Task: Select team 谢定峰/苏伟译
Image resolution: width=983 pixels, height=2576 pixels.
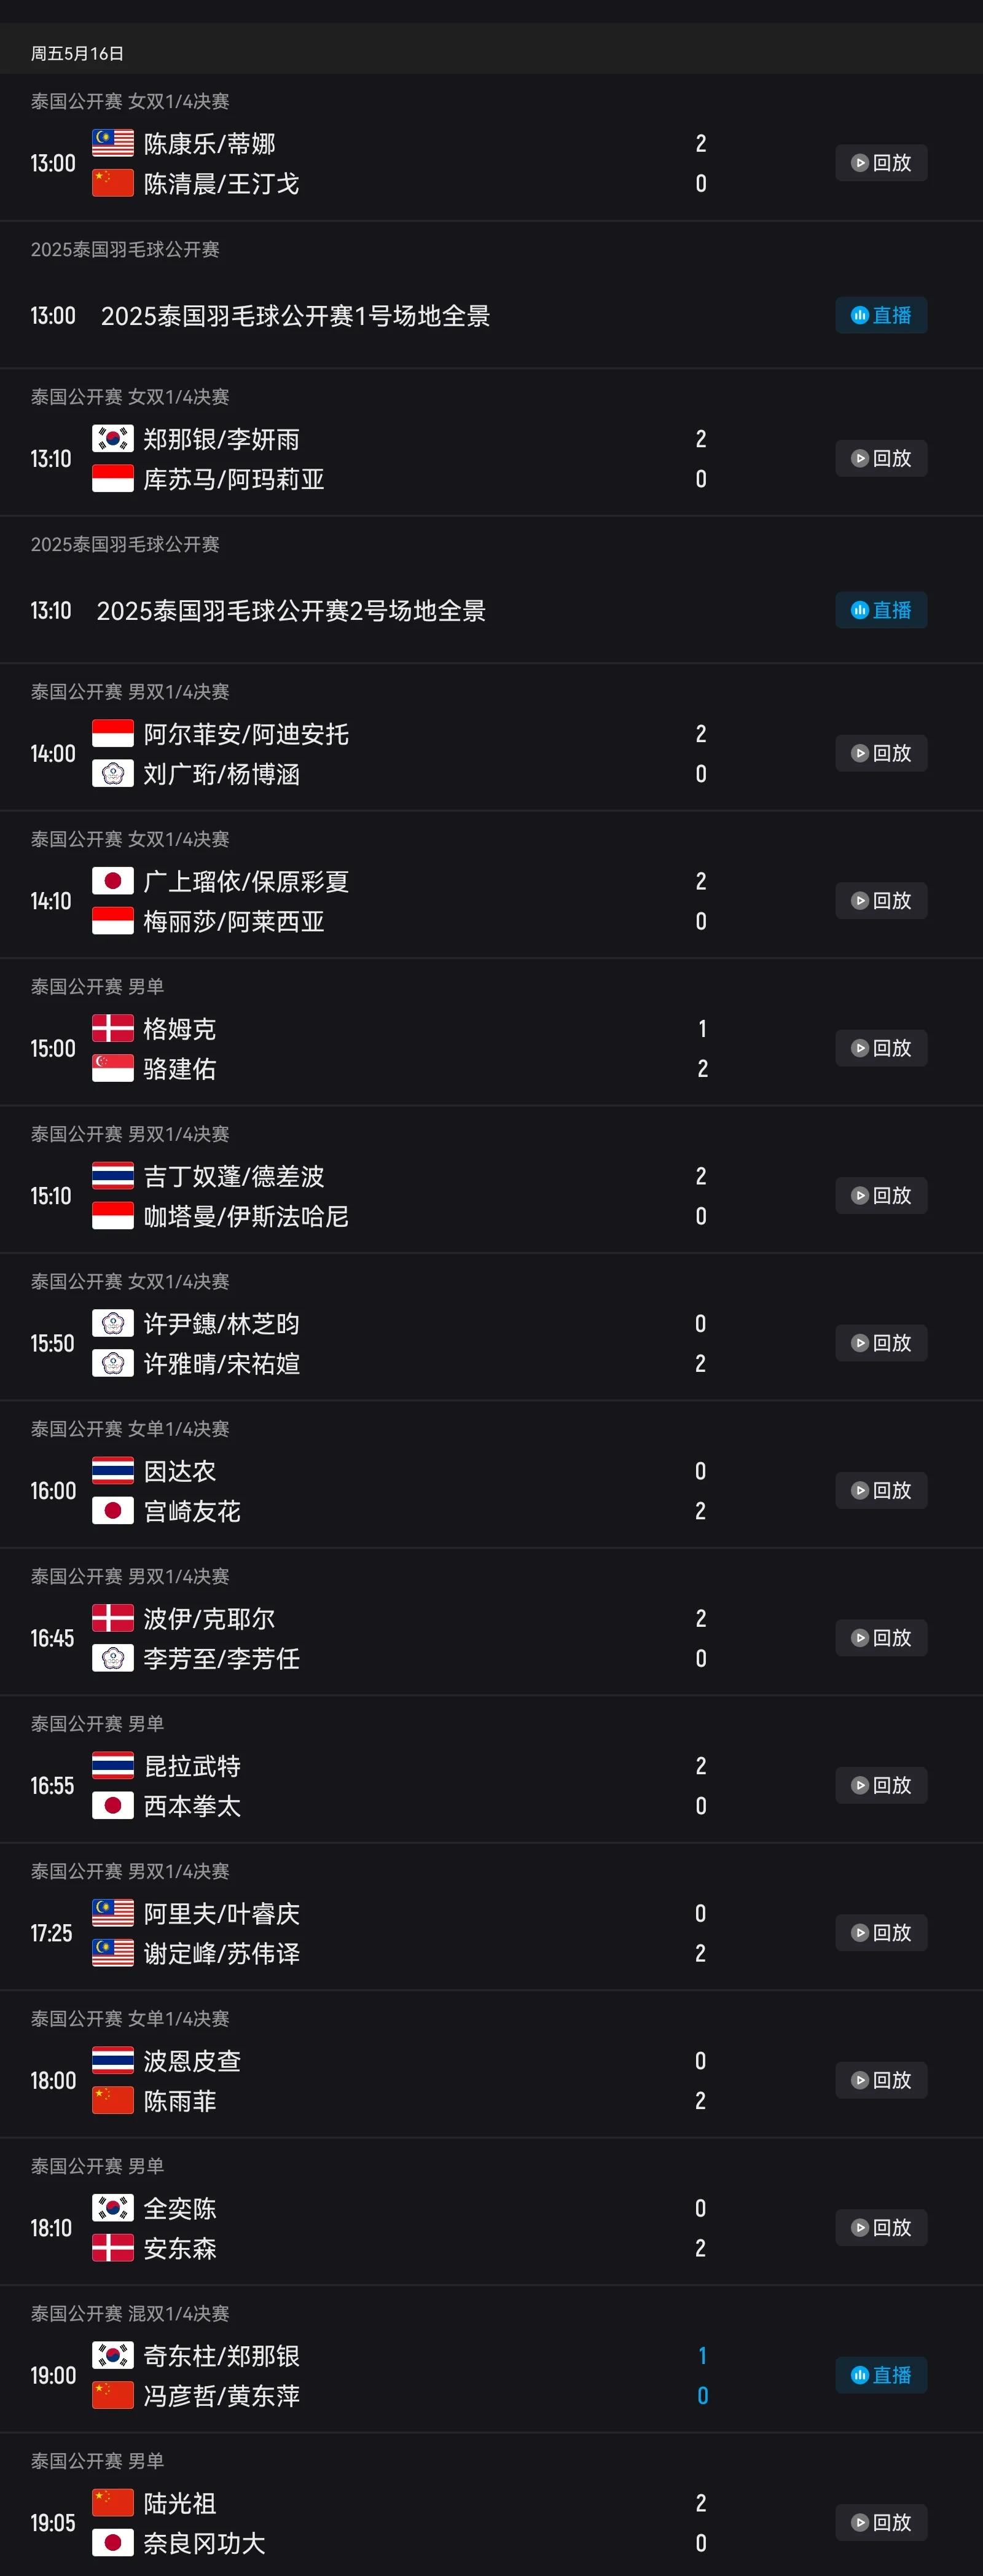Action: (222, 1953)
